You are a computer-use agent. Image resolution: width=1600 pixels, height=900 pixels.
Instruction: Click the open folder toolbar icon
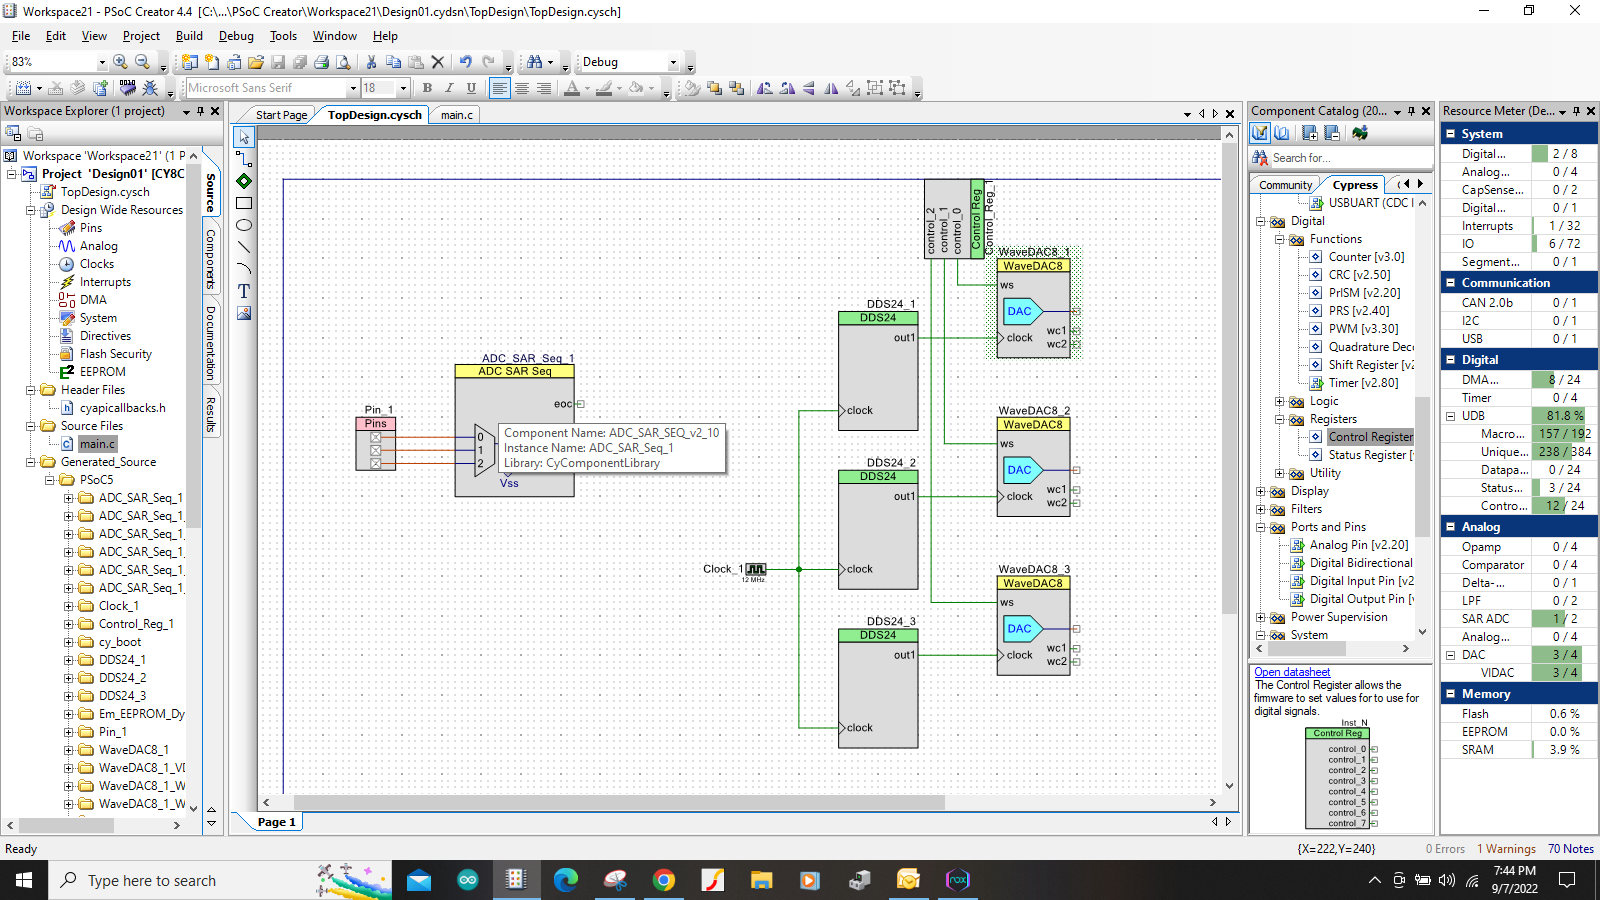[256, 62]
